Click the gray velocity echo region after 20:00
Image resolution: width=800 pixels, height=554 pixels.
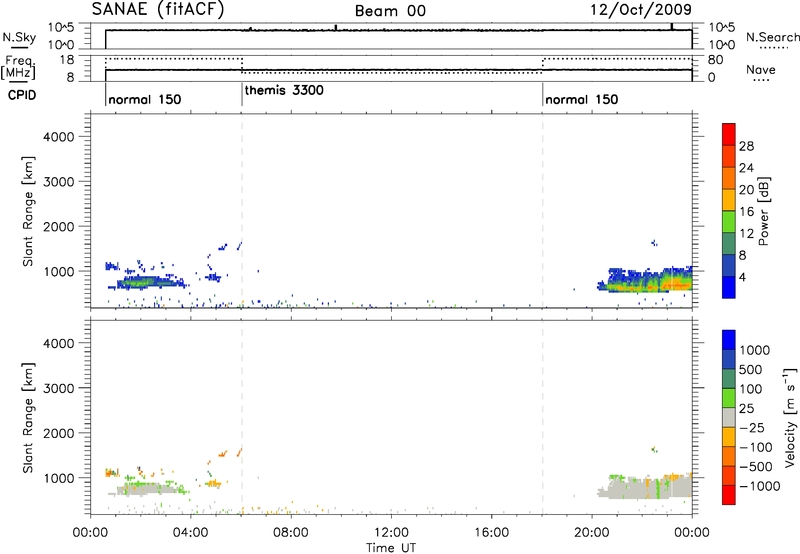point(645,486)
